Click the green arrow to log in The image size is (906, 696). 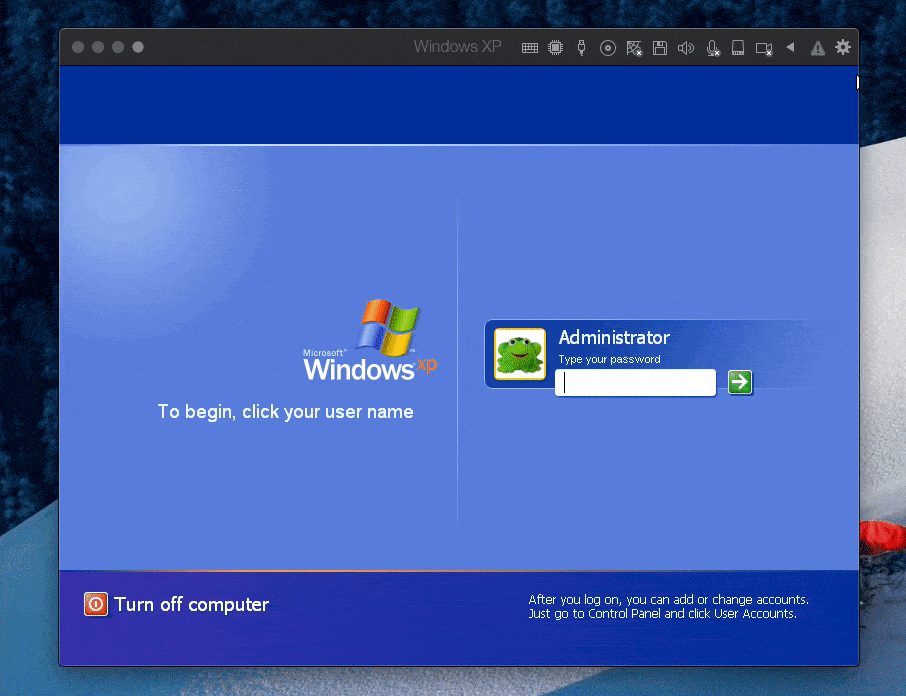coord(740,382)
